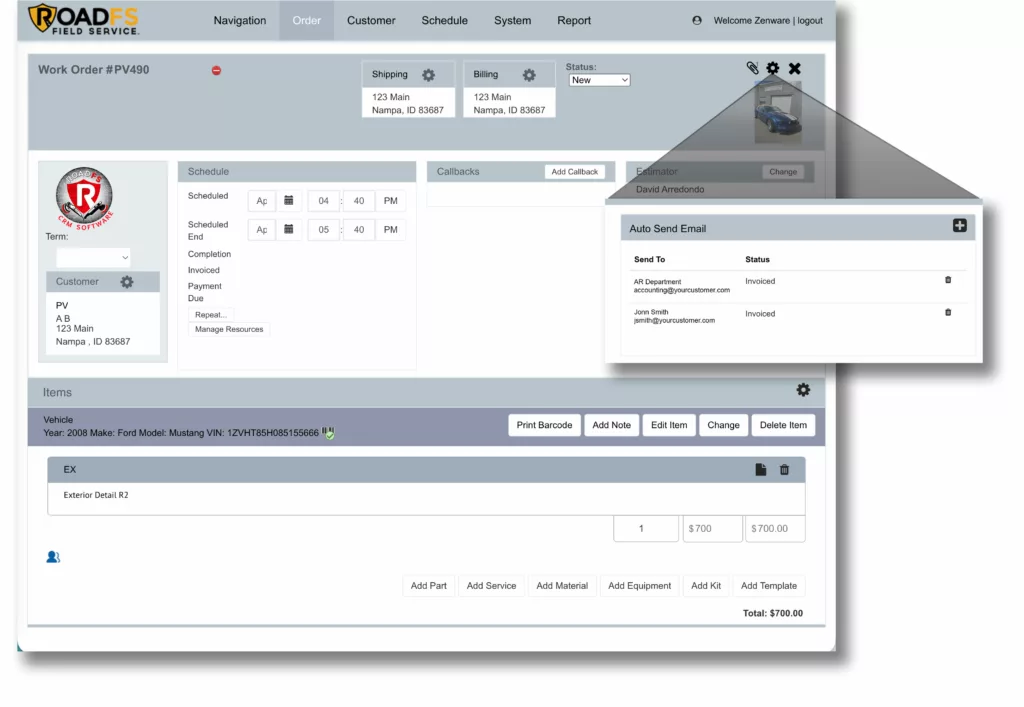Click Scheduled End hour field showing 05

[x=323, y=230]
